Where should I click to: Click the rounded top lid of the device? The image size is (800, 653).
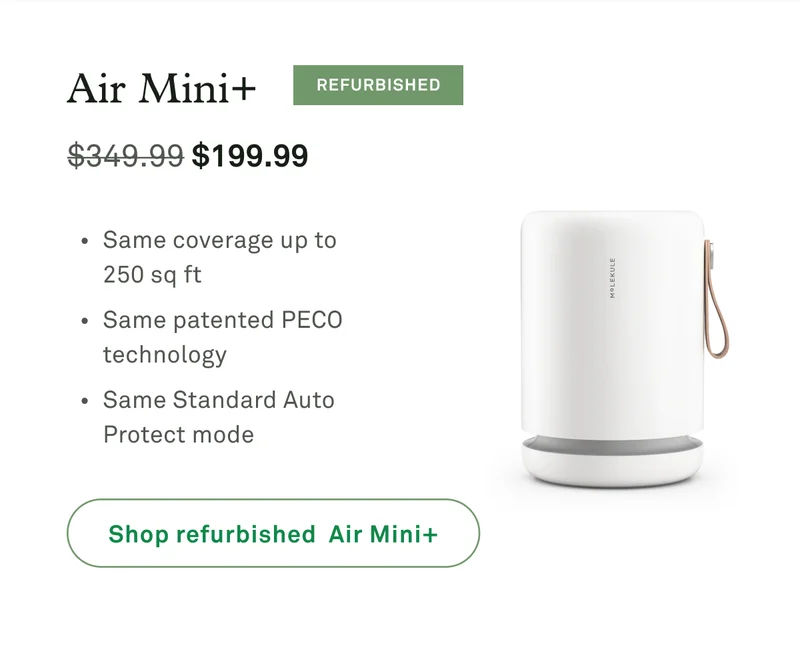coord(610,215)
